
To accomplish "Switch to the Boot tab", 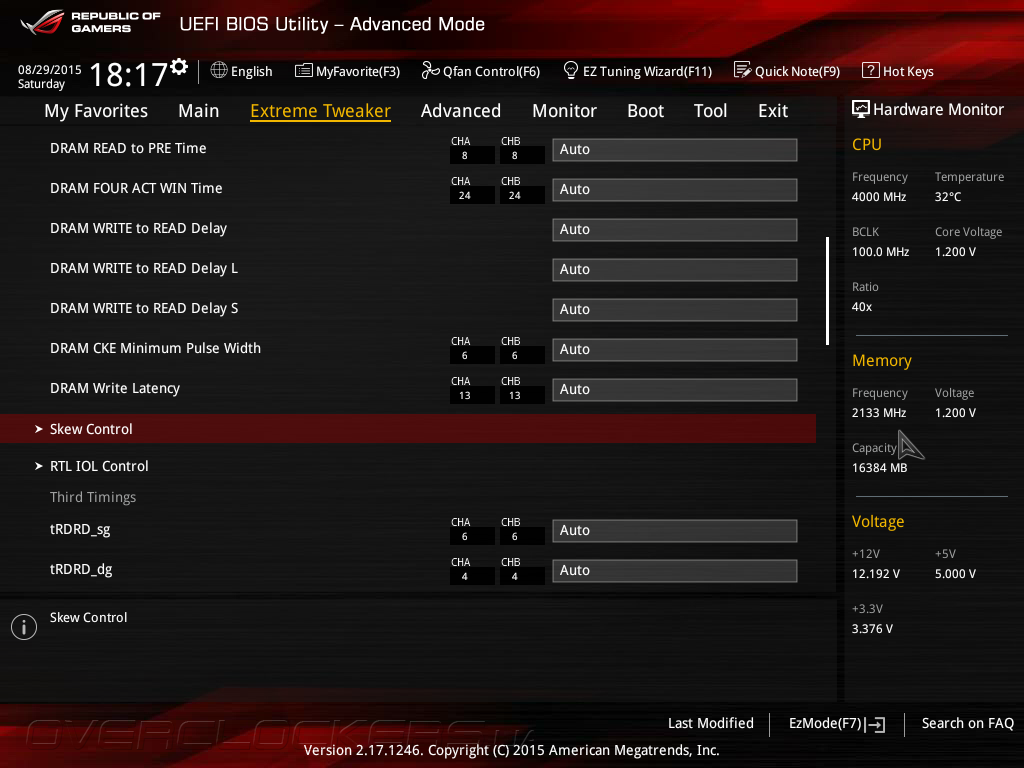I will click(x=645, y=111).
